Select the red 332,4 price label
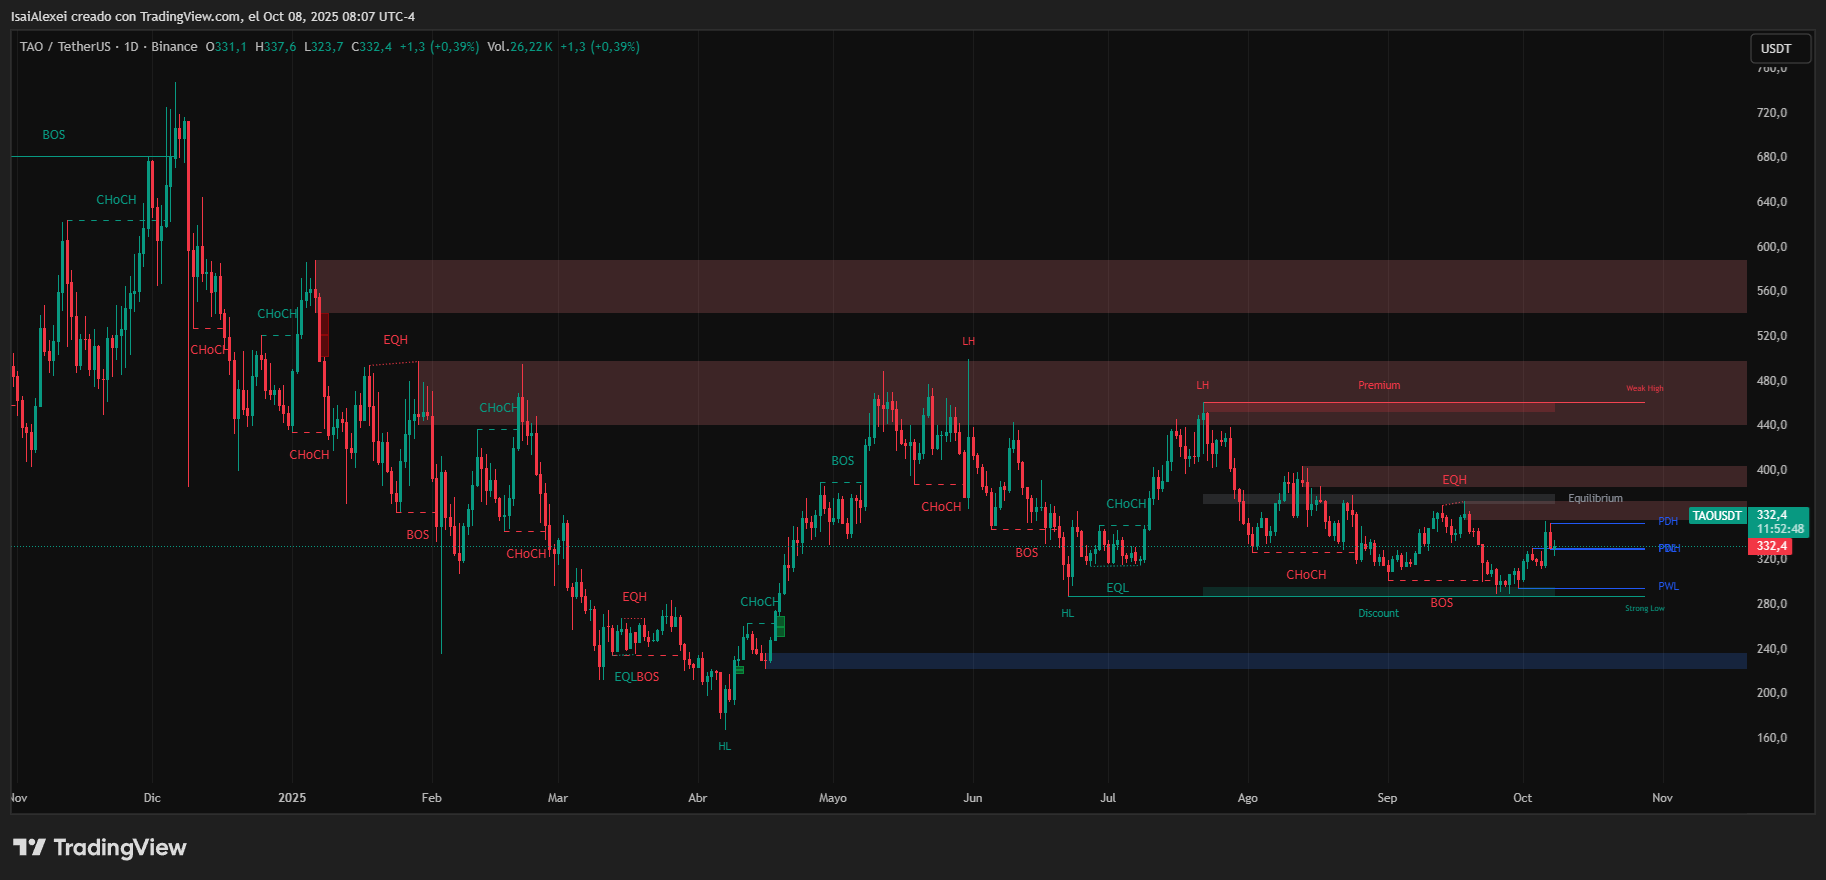The image size is (1826, 880). point(1771,546)
